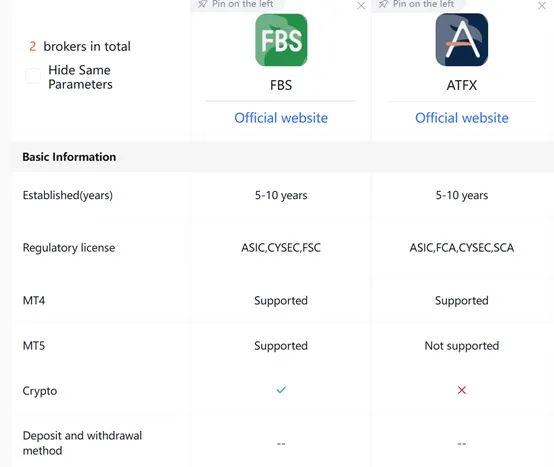Click FBS licenses ASIC,CYSEC,FSC

(281, 248)
